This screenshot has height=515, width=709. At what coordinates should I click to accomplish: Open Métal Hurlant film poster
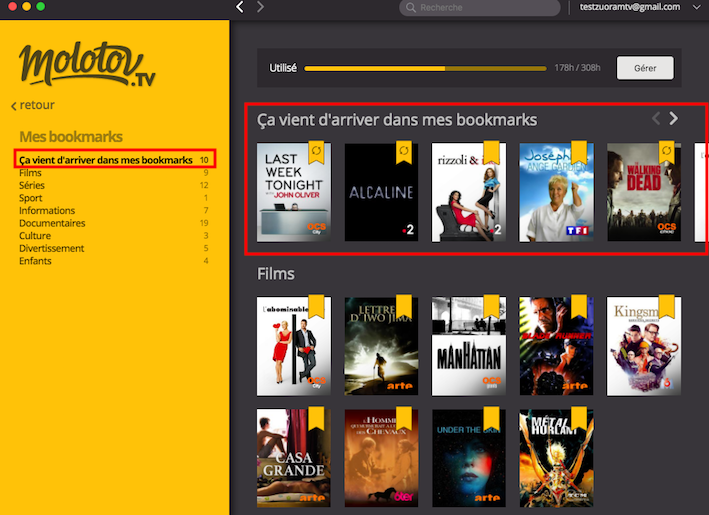point(557,458)
